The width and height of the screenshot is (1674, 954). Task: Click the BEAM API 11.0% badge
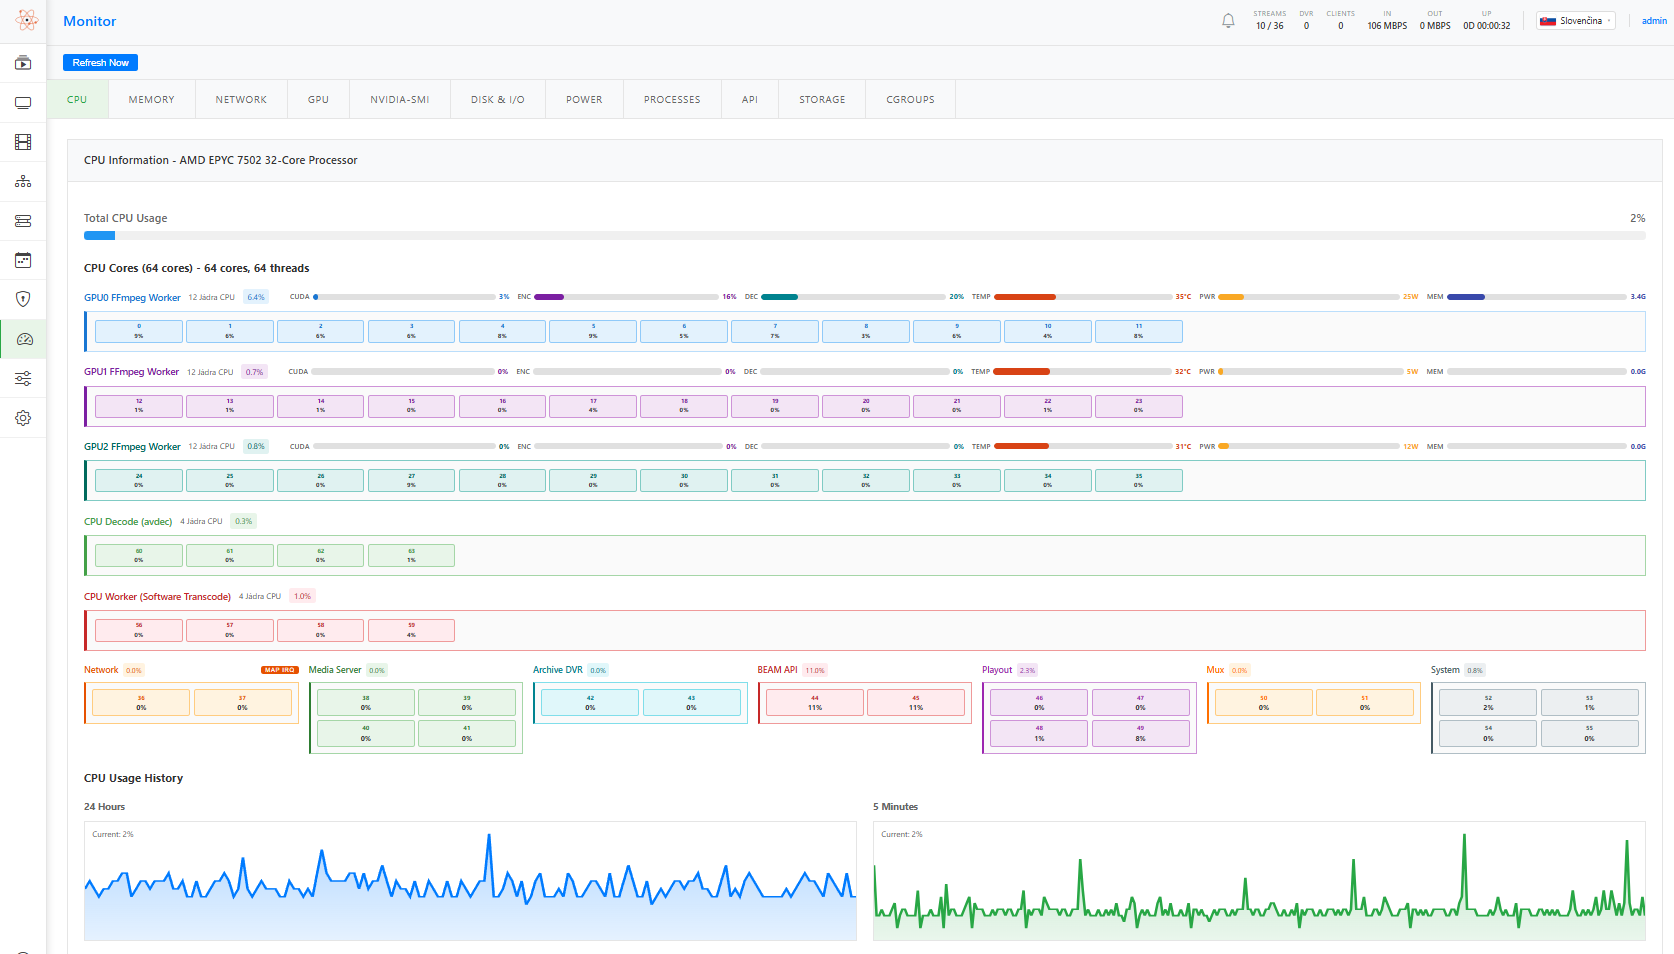(x=815, y=670)
